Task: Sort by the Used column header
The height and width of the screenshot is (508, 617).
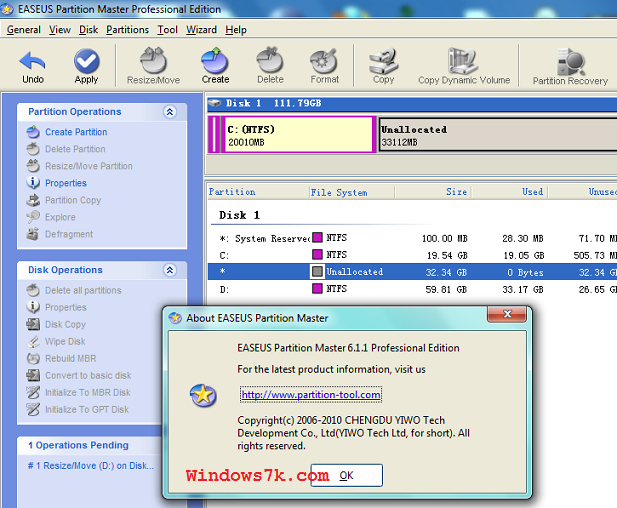Action: pos(510,192)
